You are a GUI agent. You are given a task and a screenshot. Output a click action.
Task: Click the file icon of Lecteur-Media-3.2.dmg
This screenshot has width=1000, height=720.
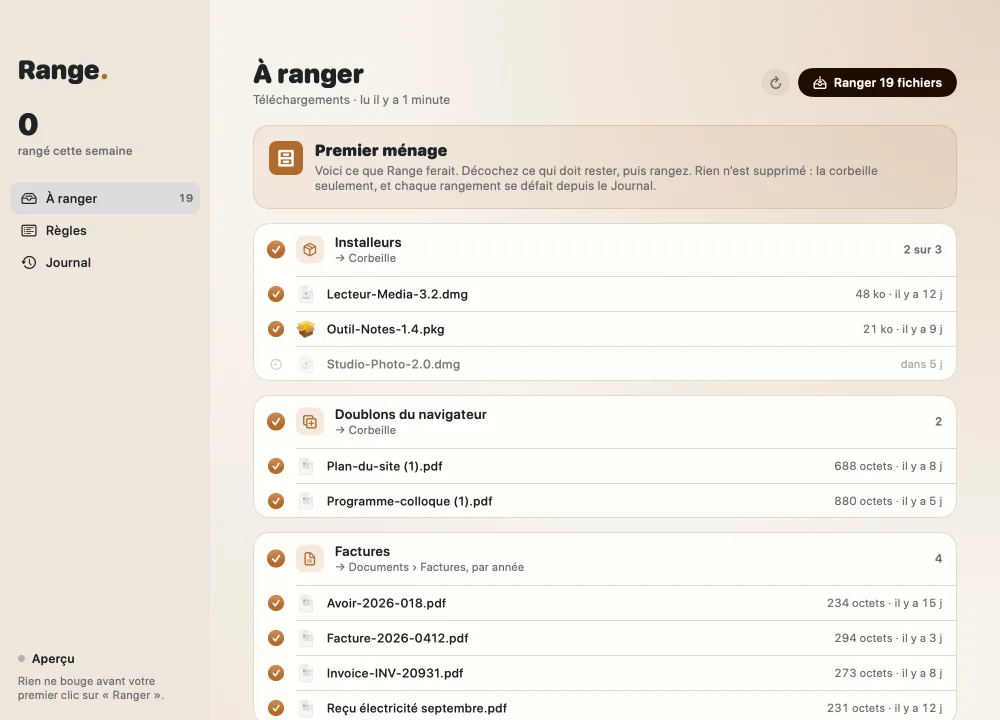click(306, 294)
